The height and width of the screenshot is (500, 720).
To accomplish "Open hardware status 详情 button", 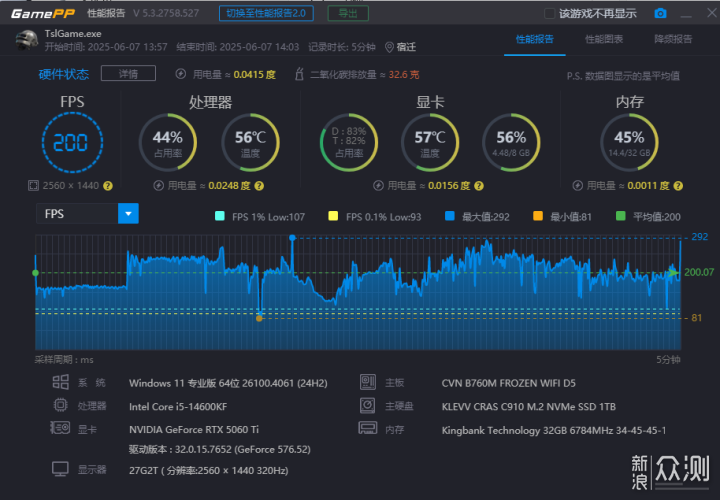I will click(x=128, y=73).
